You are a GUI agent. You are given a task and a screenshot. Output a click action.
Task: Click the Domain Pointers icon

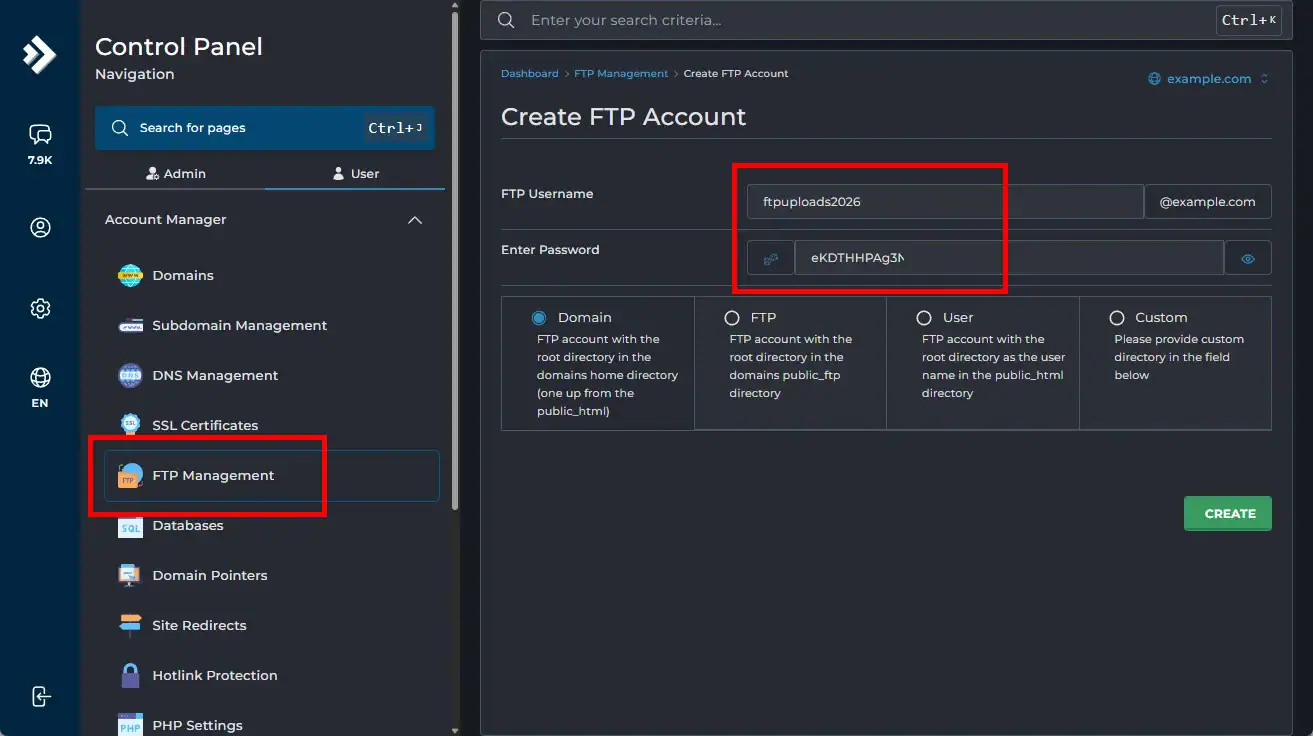pos(130,575)
